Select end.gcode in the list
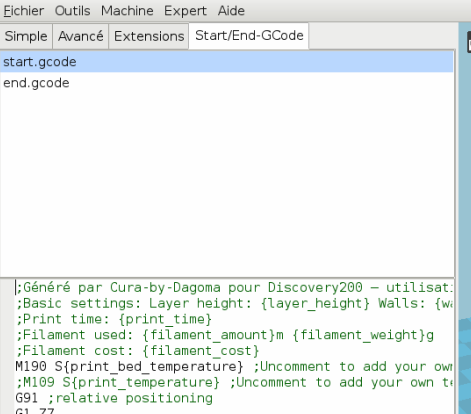 point(227,83)
